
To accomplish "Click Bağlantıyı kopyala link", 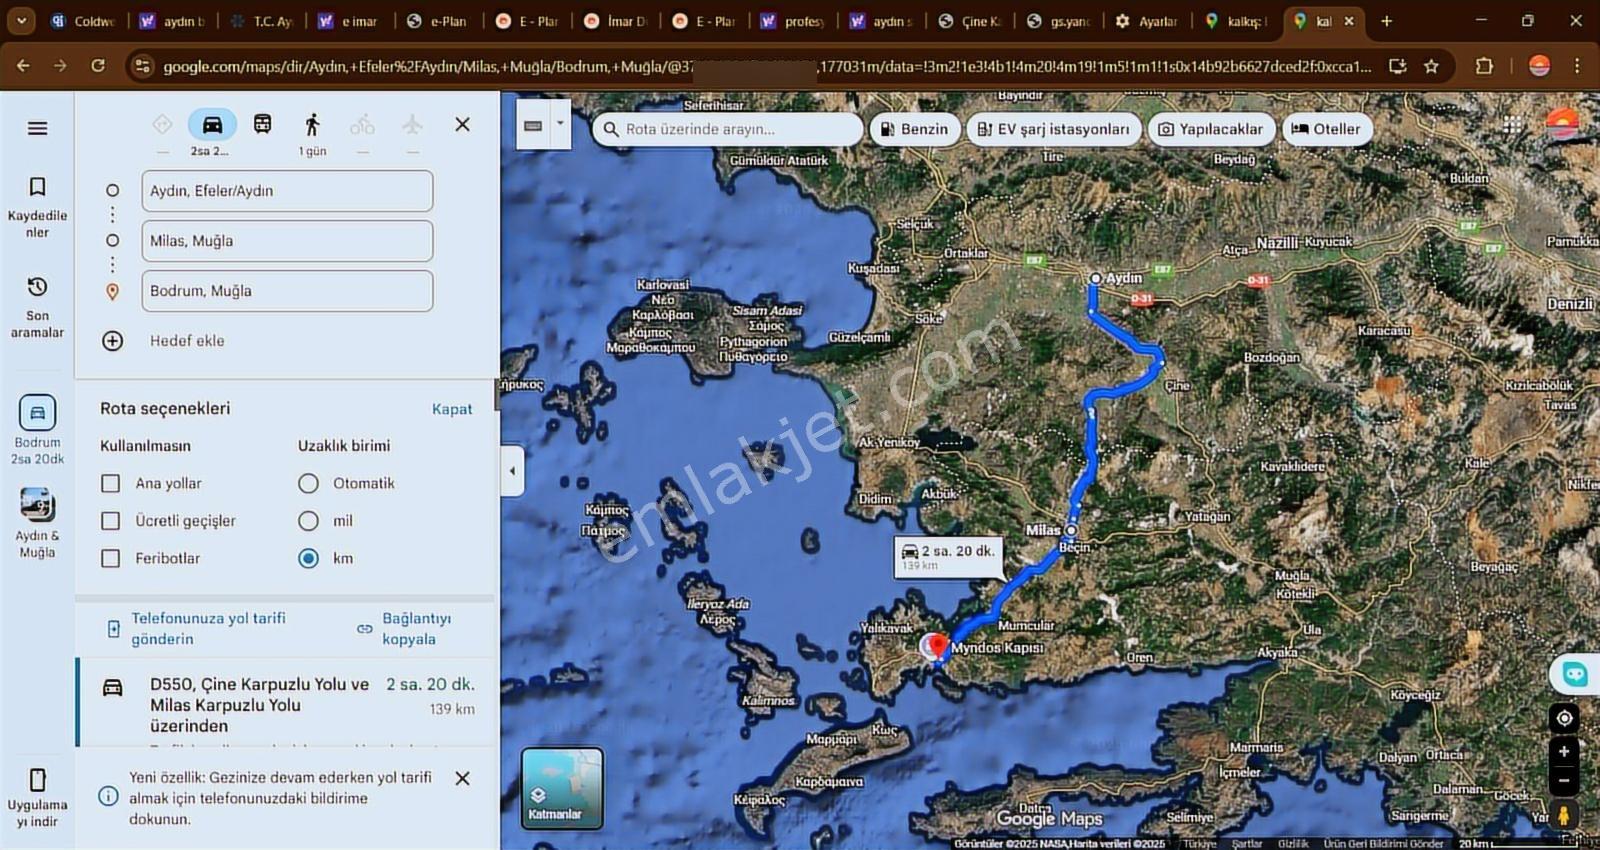I will tap(405, 629).
